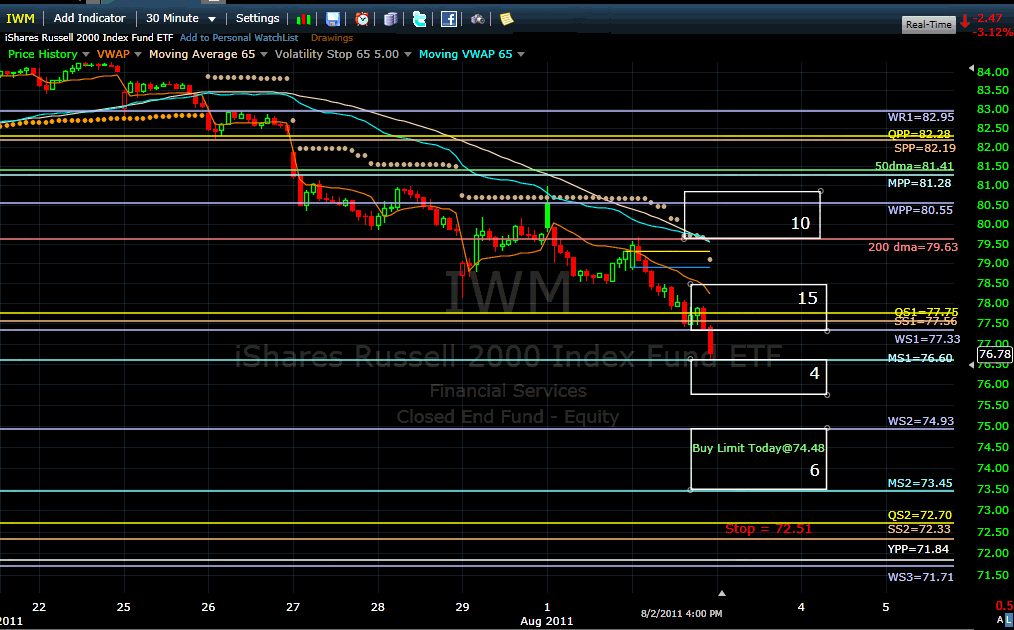Viewport: 1014px width, 630px height.
Task: Select the YPP=71.84 pivot label
Action: click(x=918, y=549)
